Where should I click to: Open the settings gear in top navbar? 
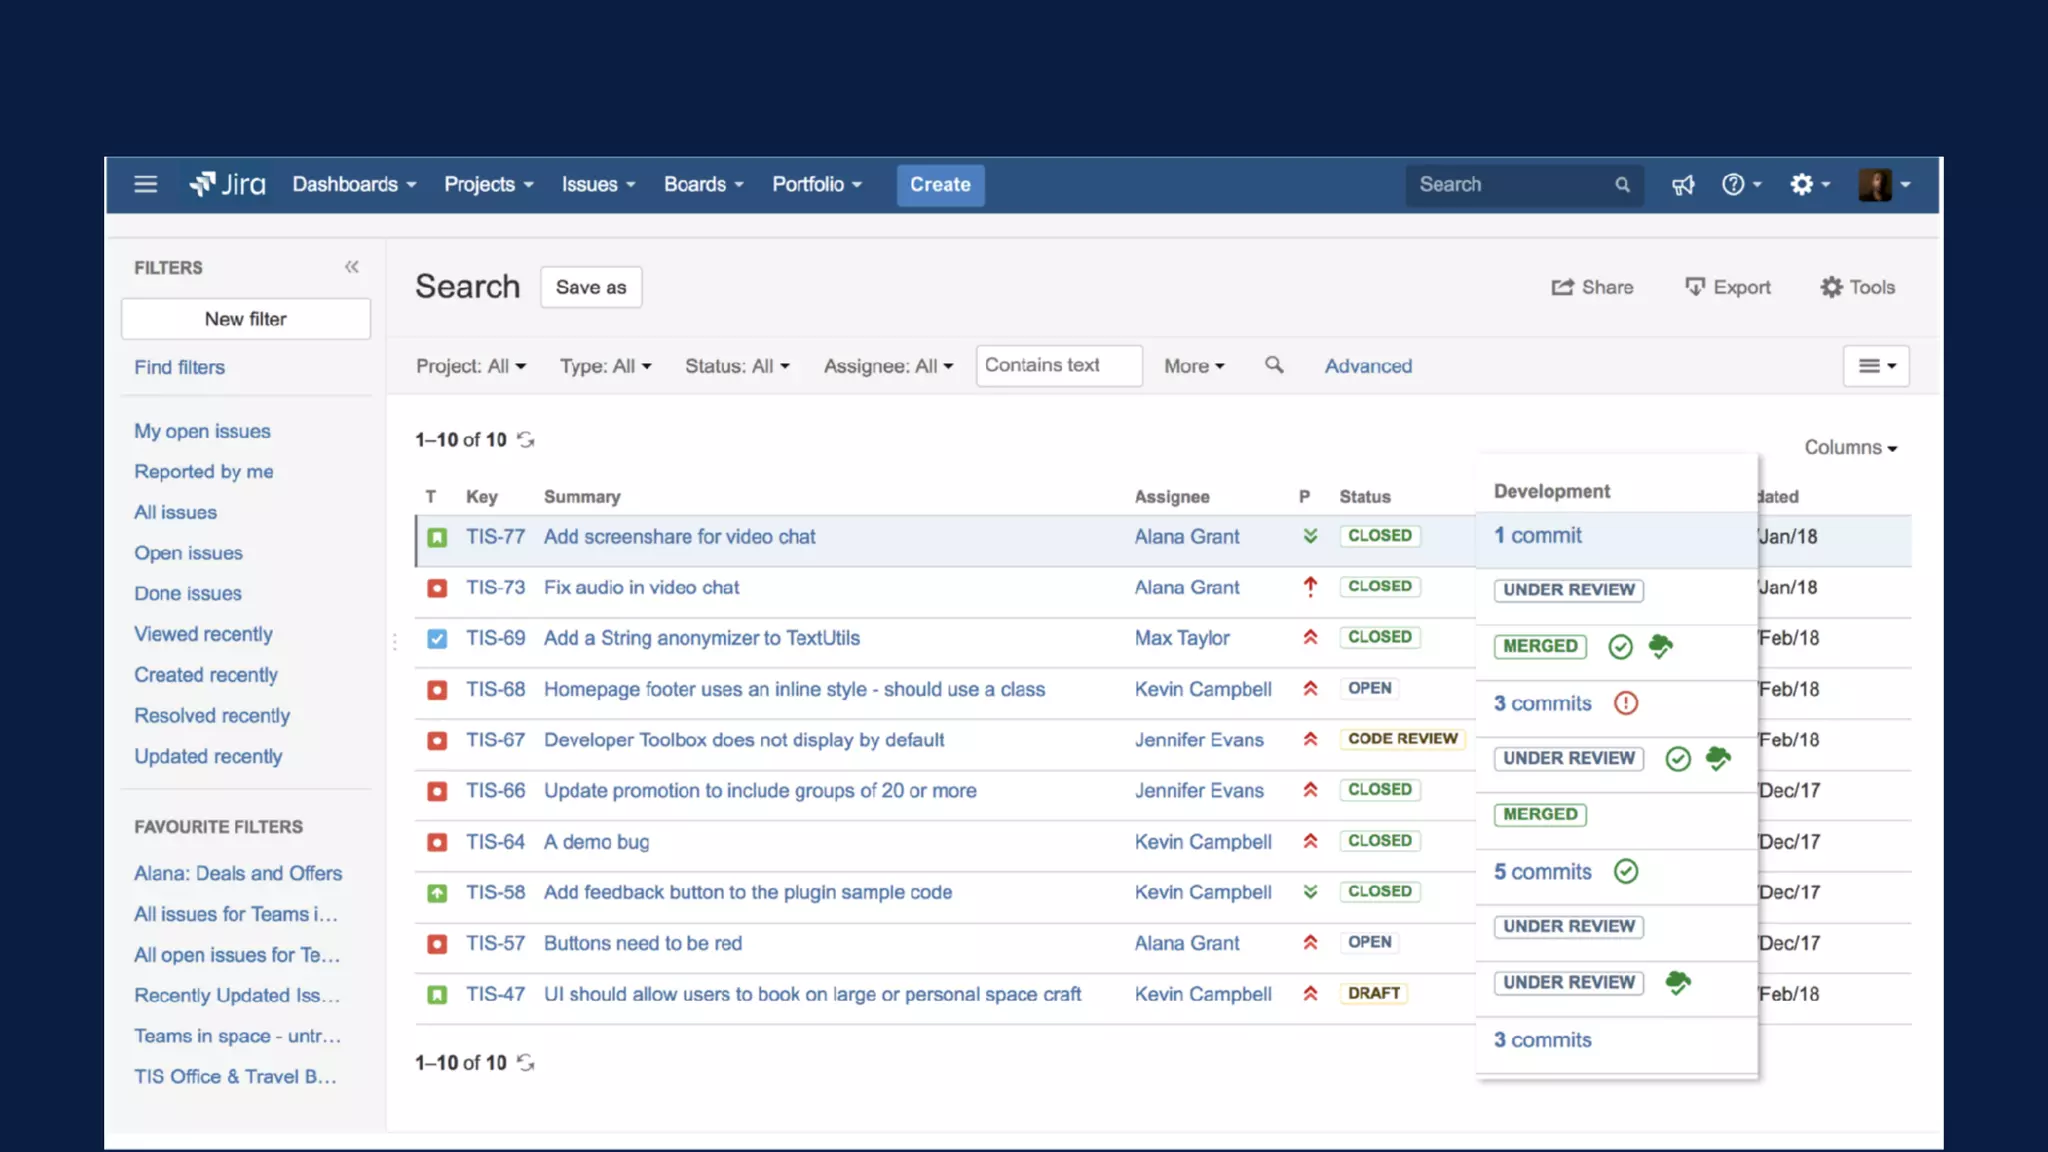point(1802,184)
